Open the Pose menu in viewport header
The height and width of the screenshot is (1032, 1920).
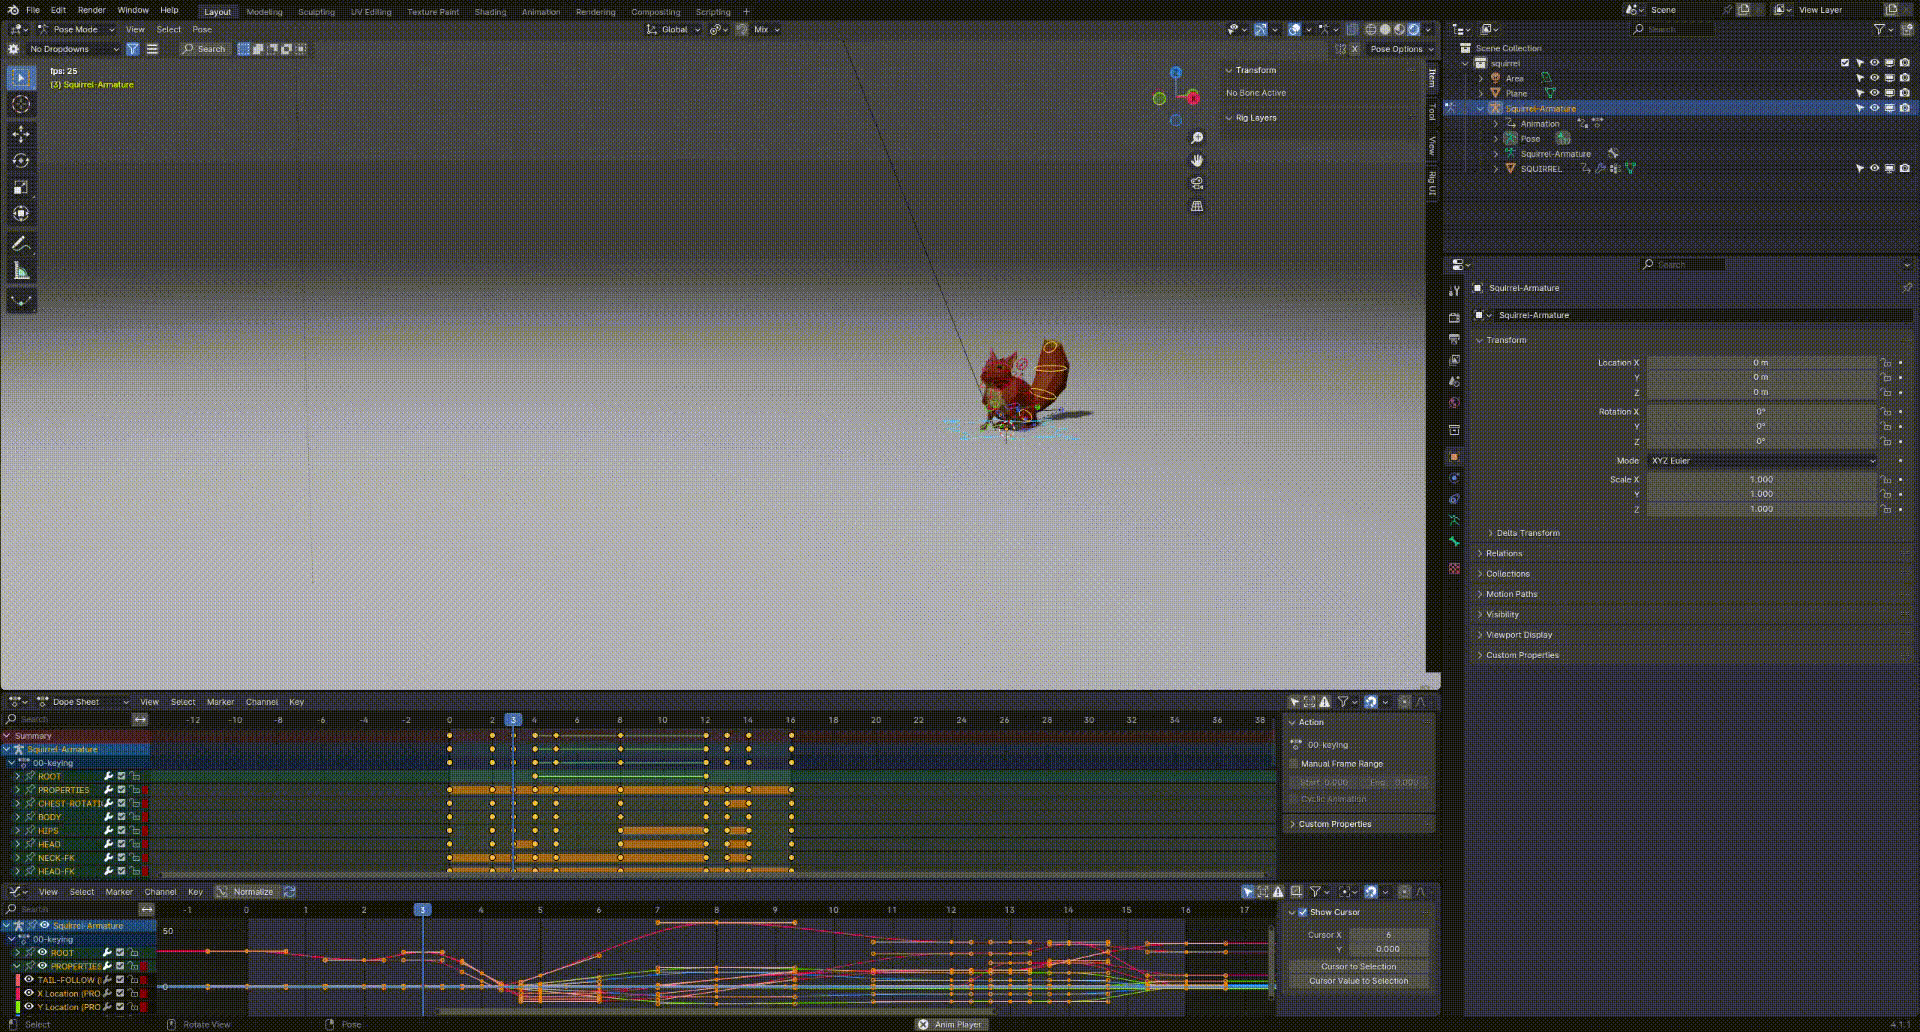(x=202, y=29)
